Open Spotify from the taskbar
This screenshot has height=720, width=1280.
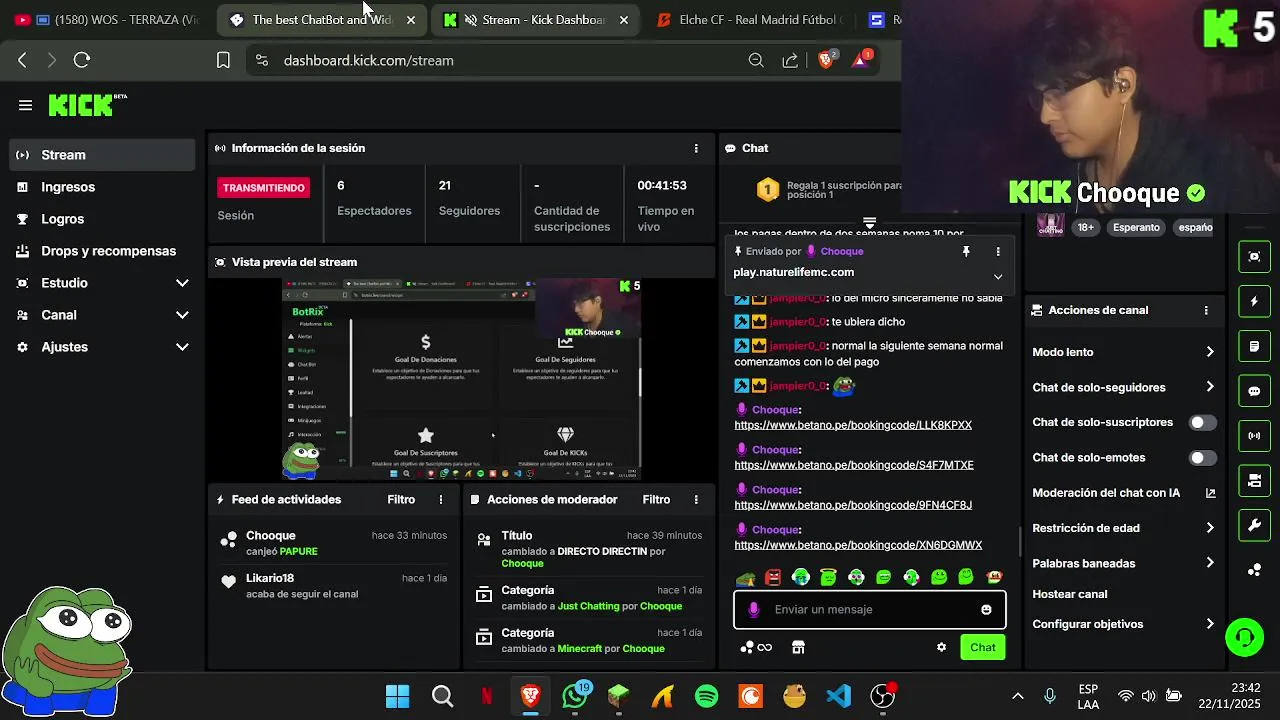[706, 696]
